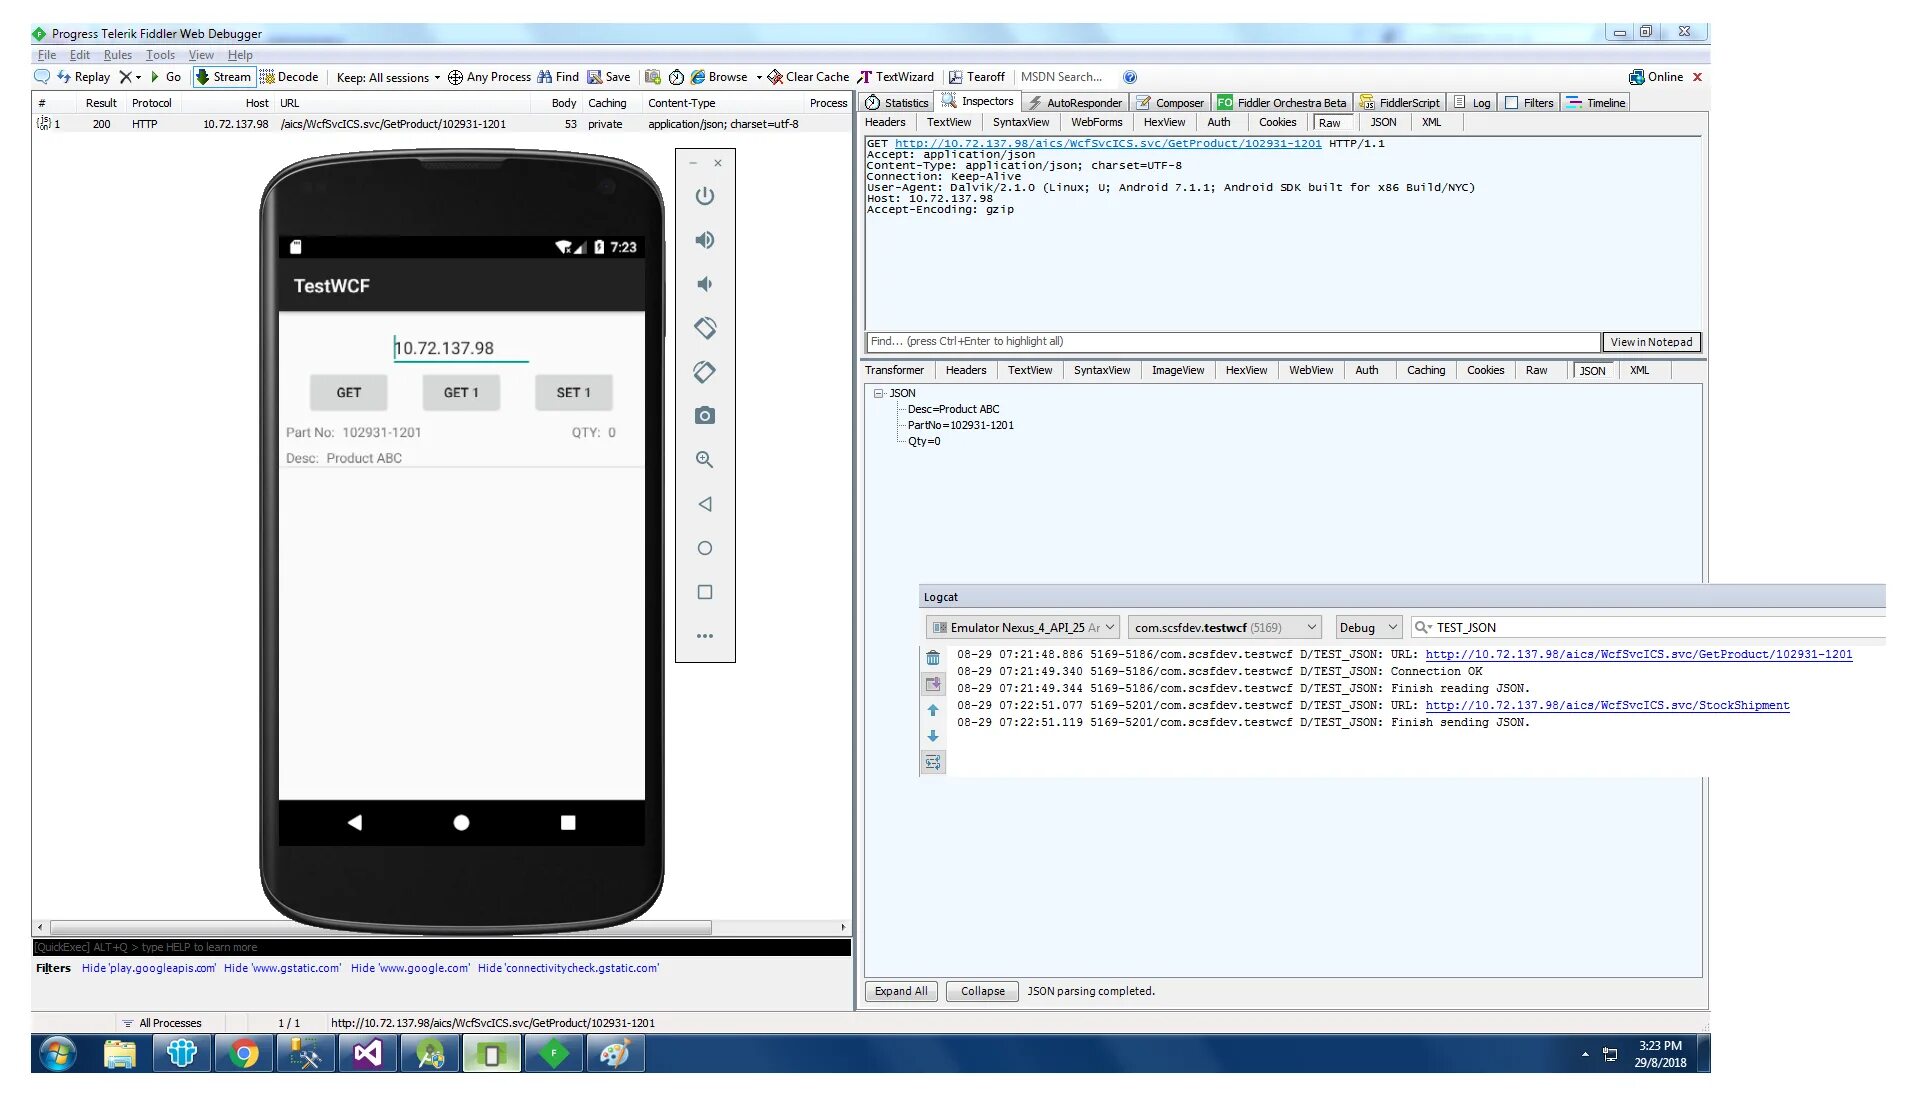Select session row 1 GetProduct request
1909x1093 pixels.
(442, 124)
